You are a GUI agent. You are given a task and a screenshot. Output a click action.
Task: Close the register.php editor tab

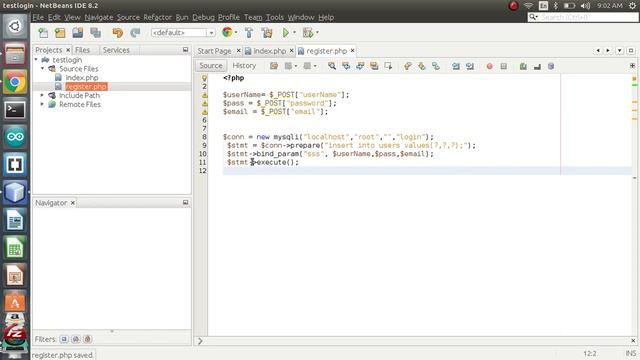352,51
